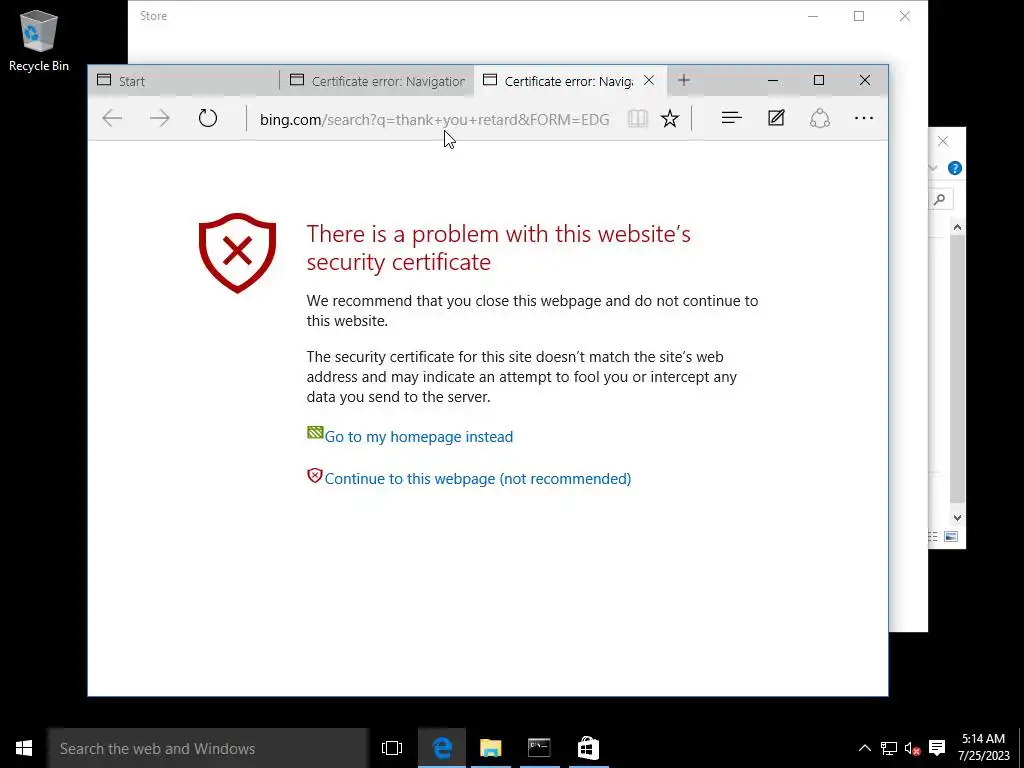
Task: Switch to large icons view in background window
Action: 951,537
